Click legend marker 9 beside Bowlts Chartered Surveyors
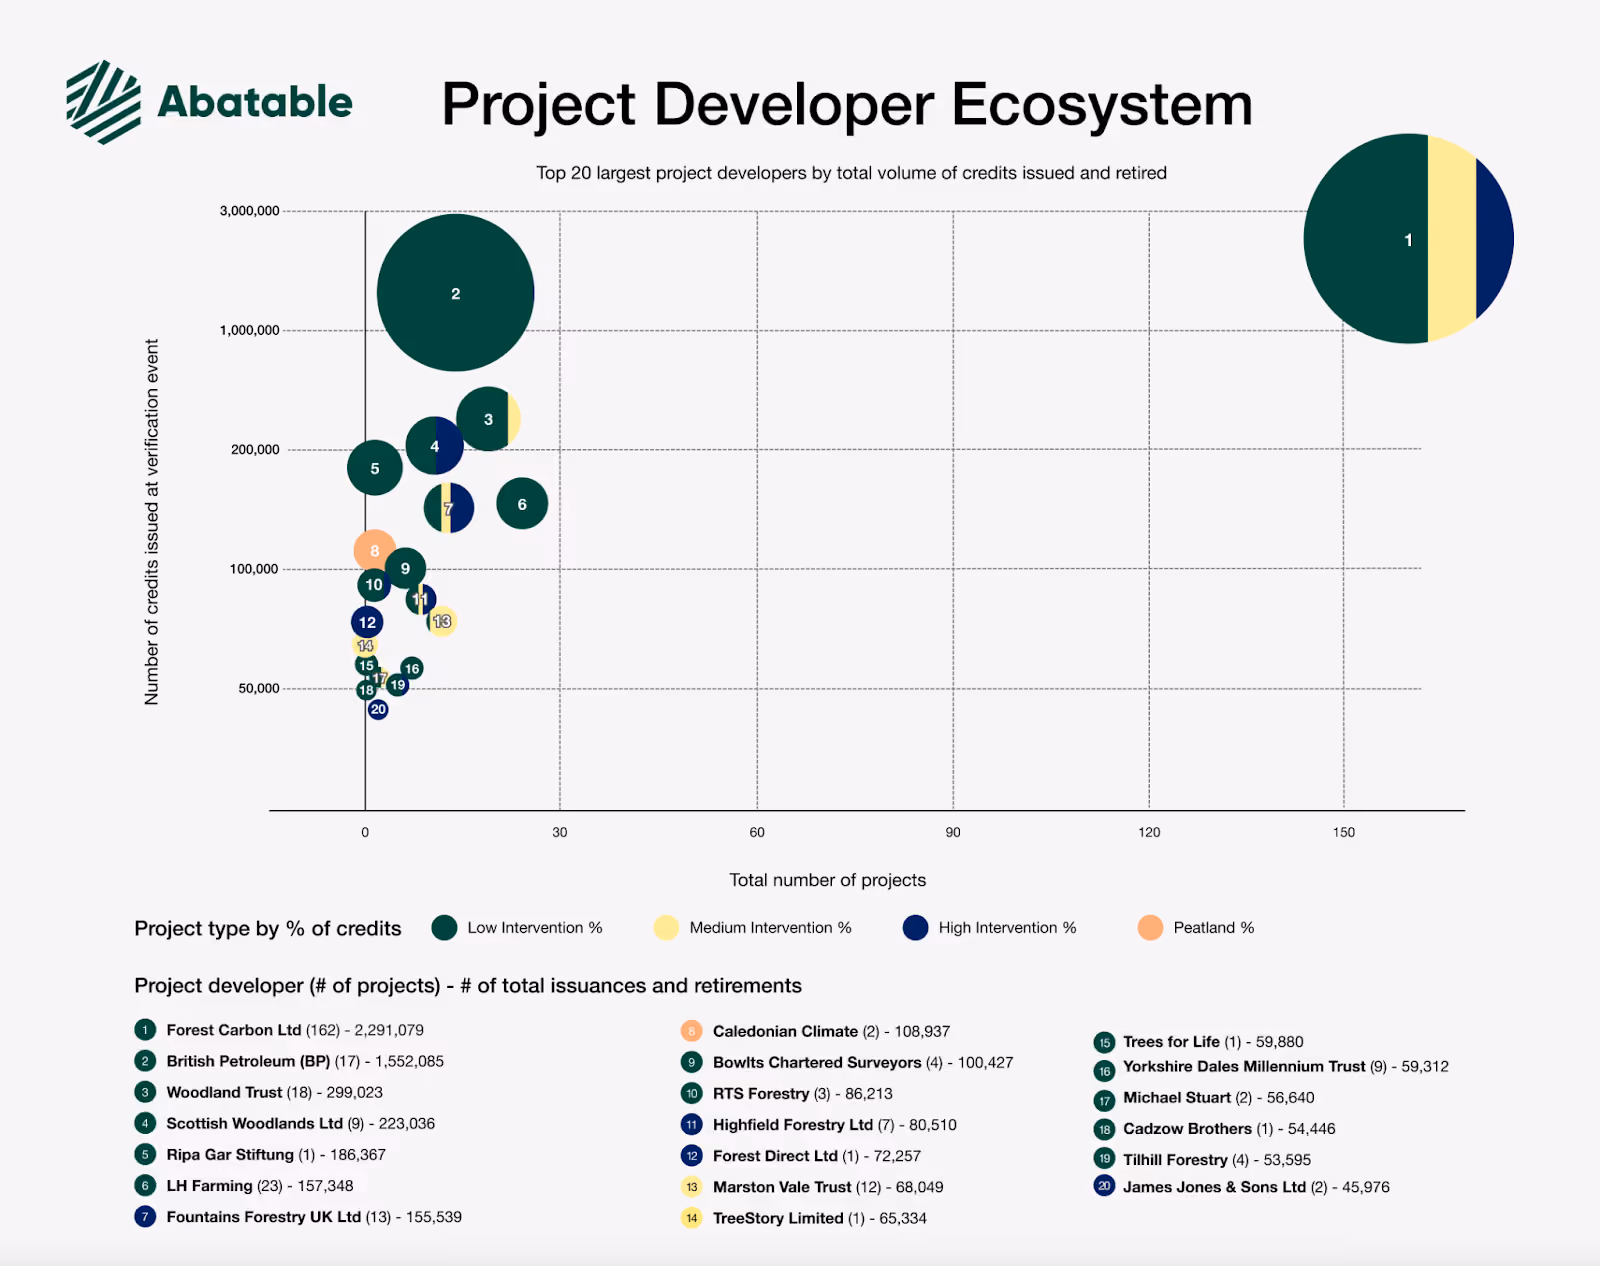 [691, 1062]
